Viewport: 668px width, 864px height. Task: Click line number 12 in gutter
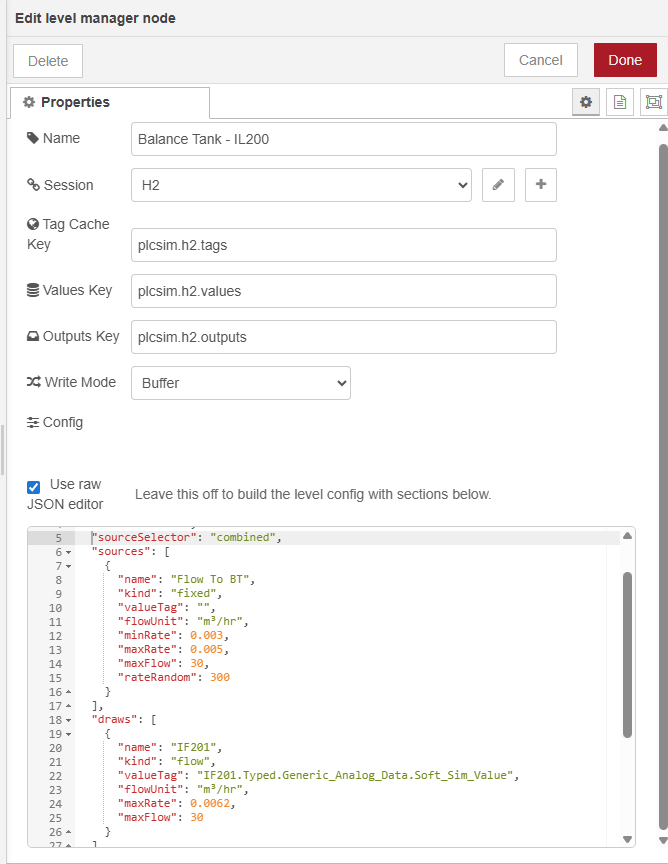[55, 636]
